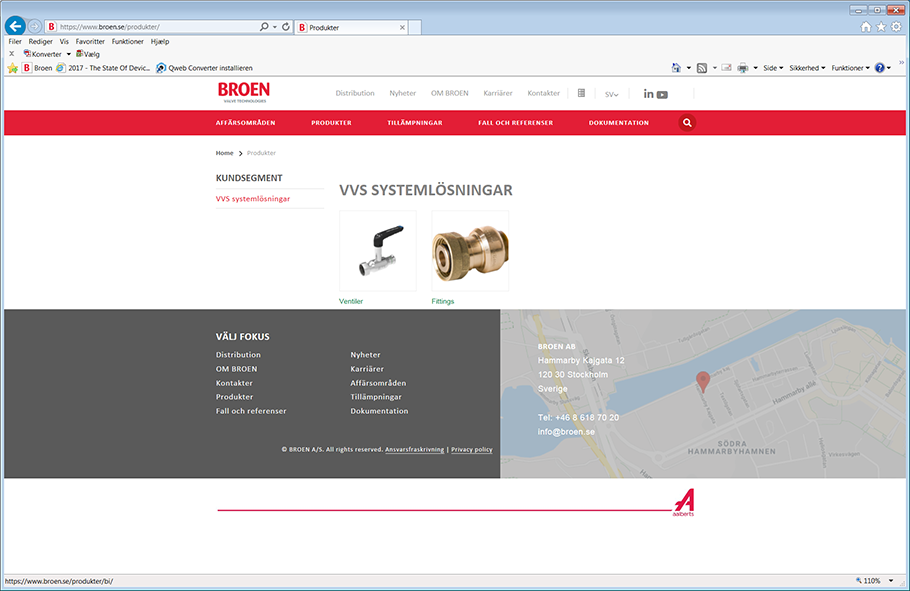The width and height of the screenshot is (910, 591).
Task: Open the Fittings link below the fitting image
Action: tap(443, 301)
